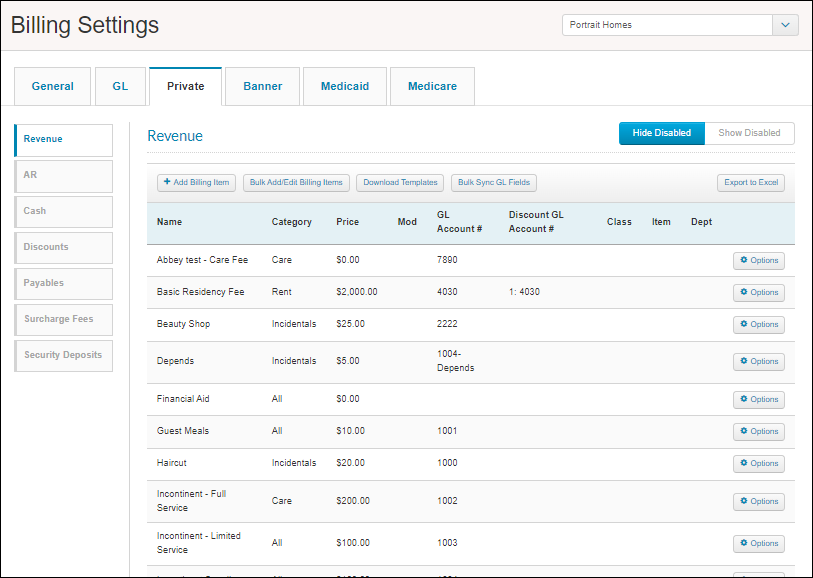Image resolution: width=813 pixels, height=578 pixels.
Task: Switch to the General tab
Action: (x=52, y=86)
